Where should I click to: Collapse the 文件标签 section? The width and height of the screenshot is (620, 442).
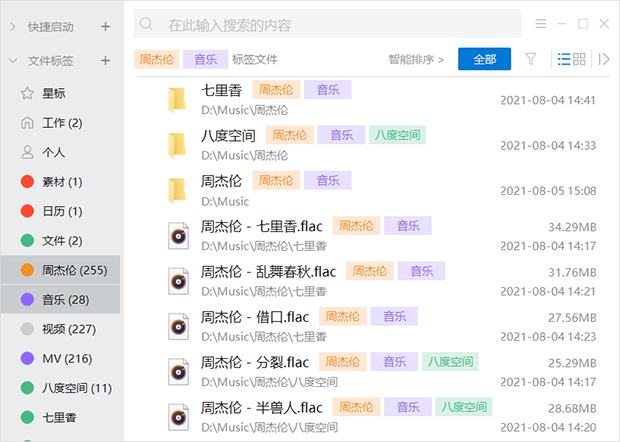point(13,60)
